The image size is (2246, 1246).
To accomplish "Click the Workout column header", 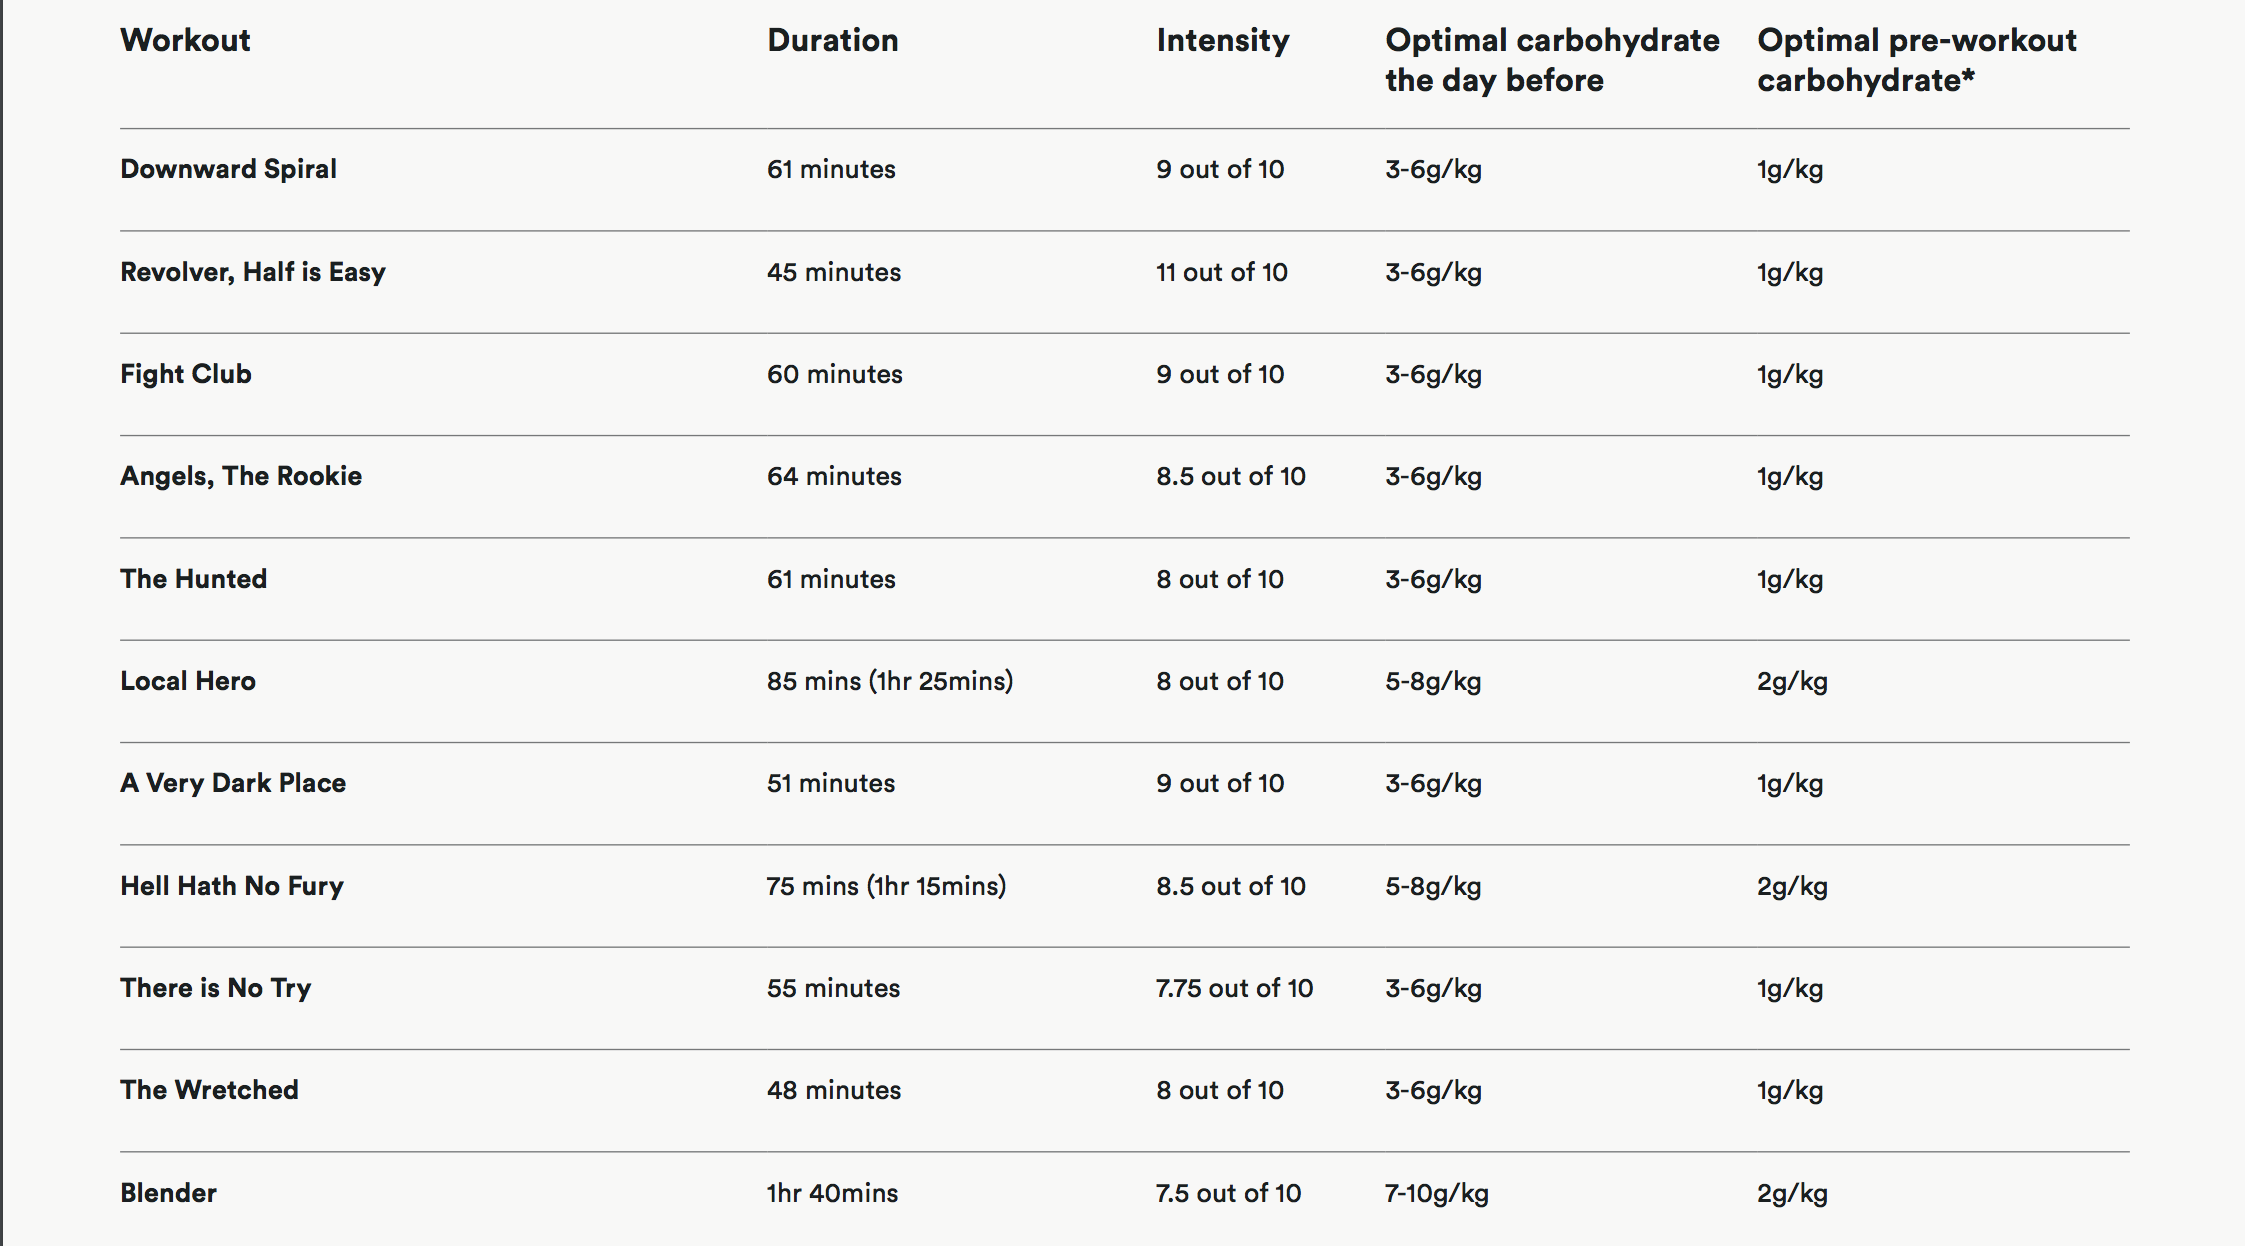I will (185, 41).
